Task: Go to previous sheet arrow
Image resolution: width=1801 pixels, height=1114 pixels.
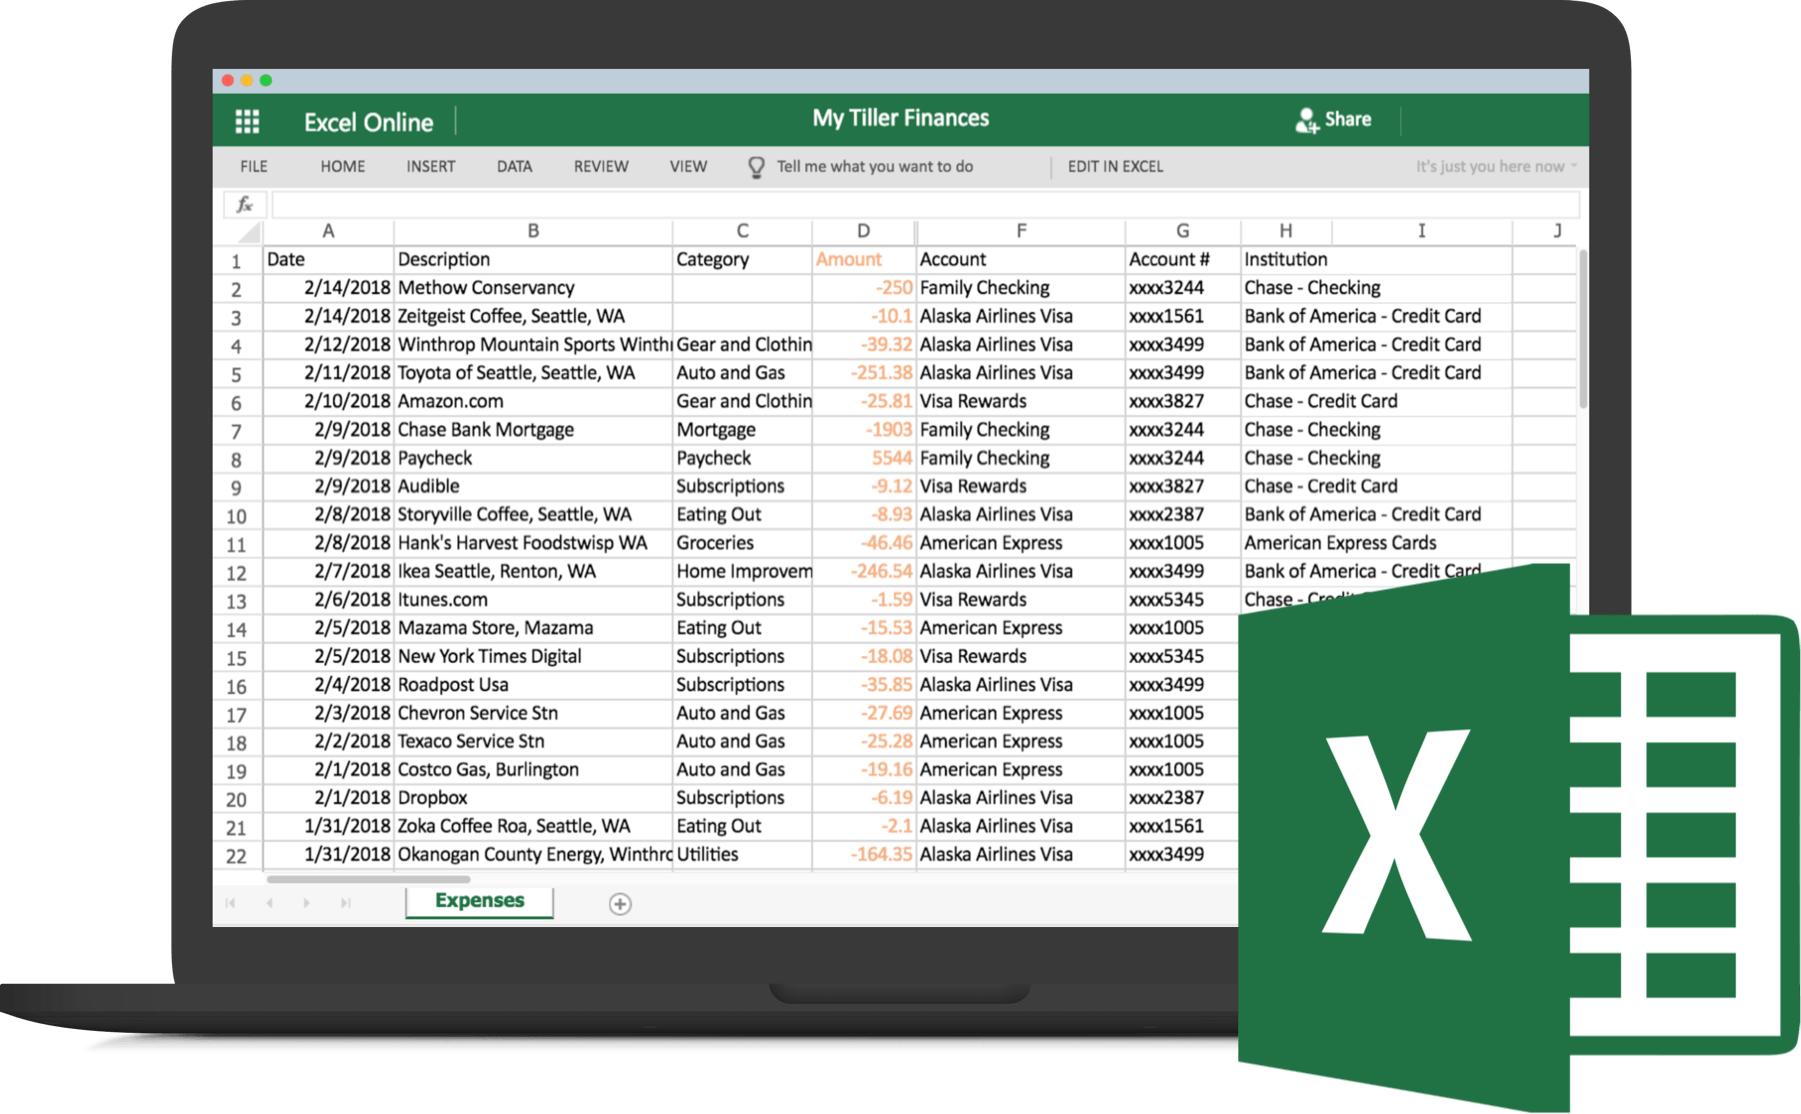Action: pyautogui.click(x=269, y=903)
